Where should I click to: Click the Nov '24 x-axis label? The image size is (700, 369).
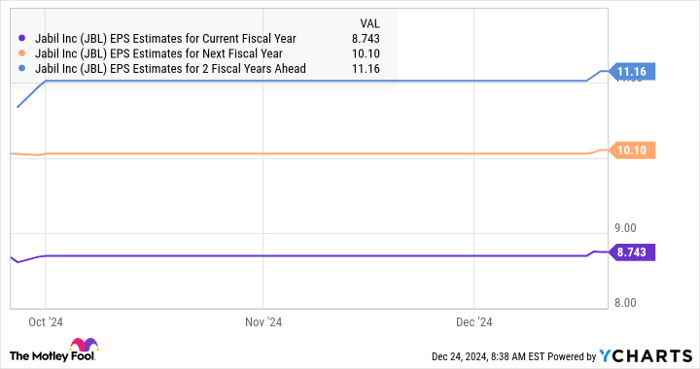pos(263,322)
